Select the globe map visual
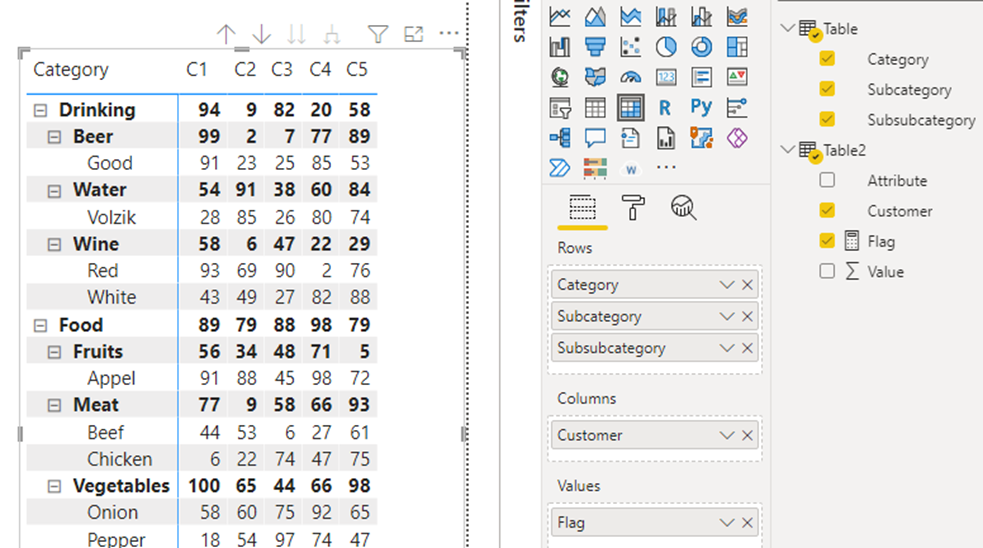The image size is (983, 548). click(560, 77)
